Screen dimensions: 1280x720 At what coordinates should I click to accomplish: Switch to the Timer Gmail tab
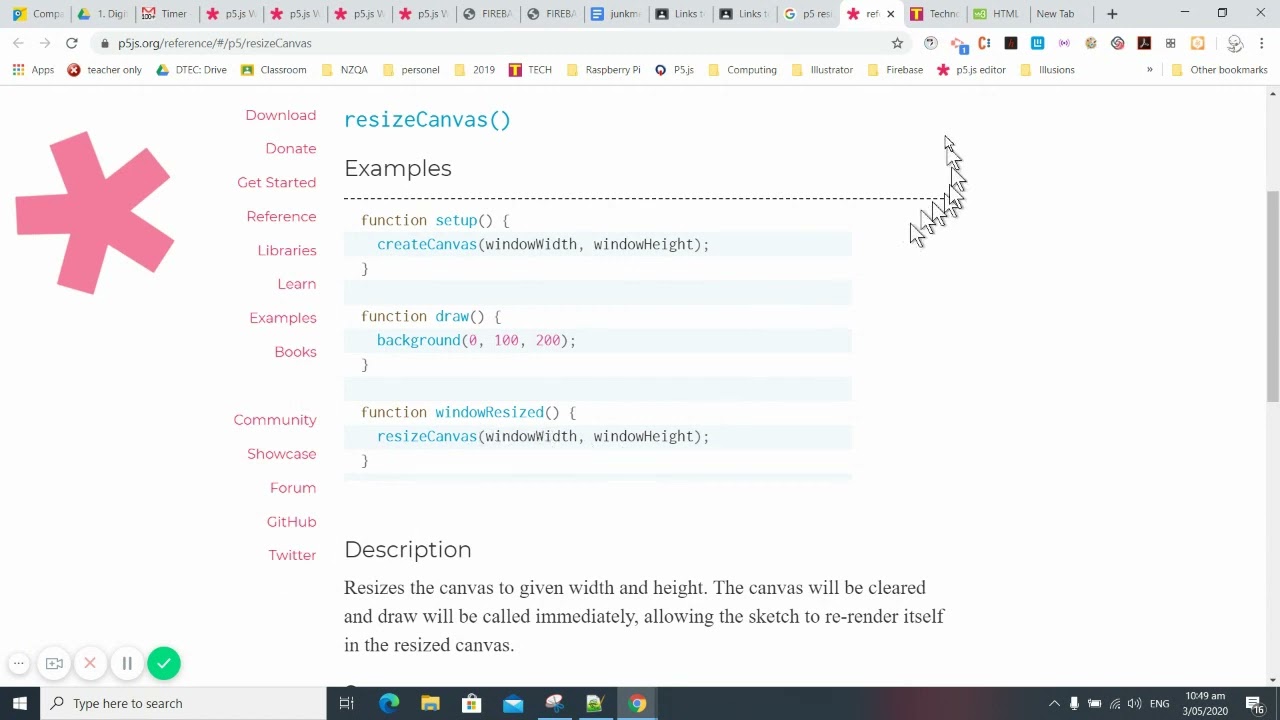tap(165, 14)
